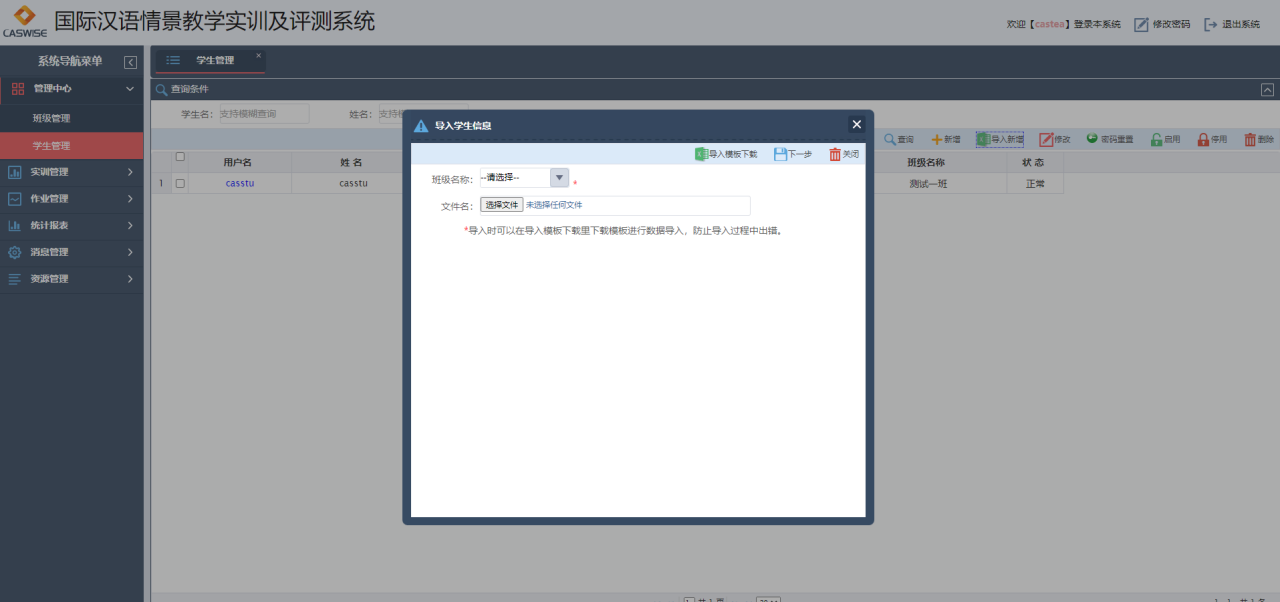Click the 导入模板下载 Excel template icon

[x=701, y=154]
